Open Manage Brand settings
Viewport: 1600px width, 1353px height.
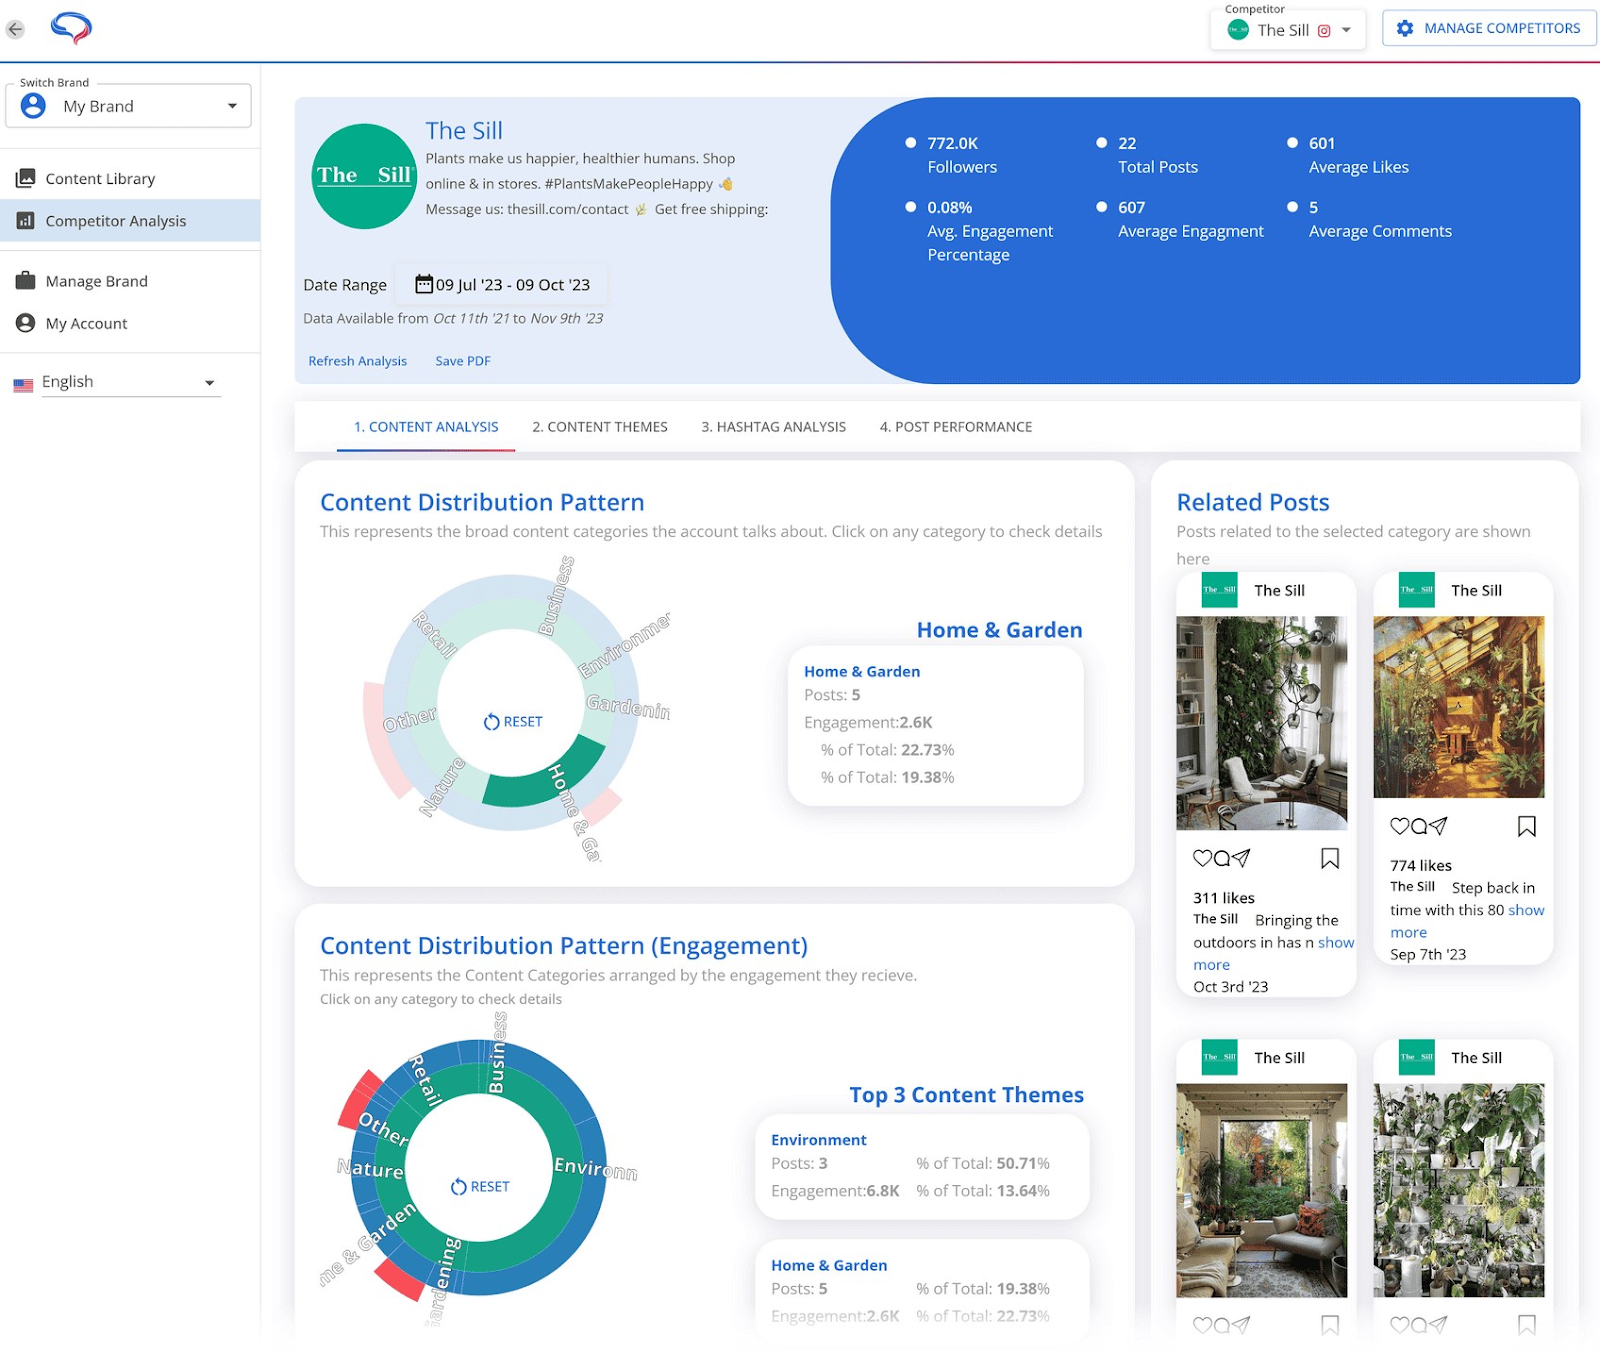(95, 280)
